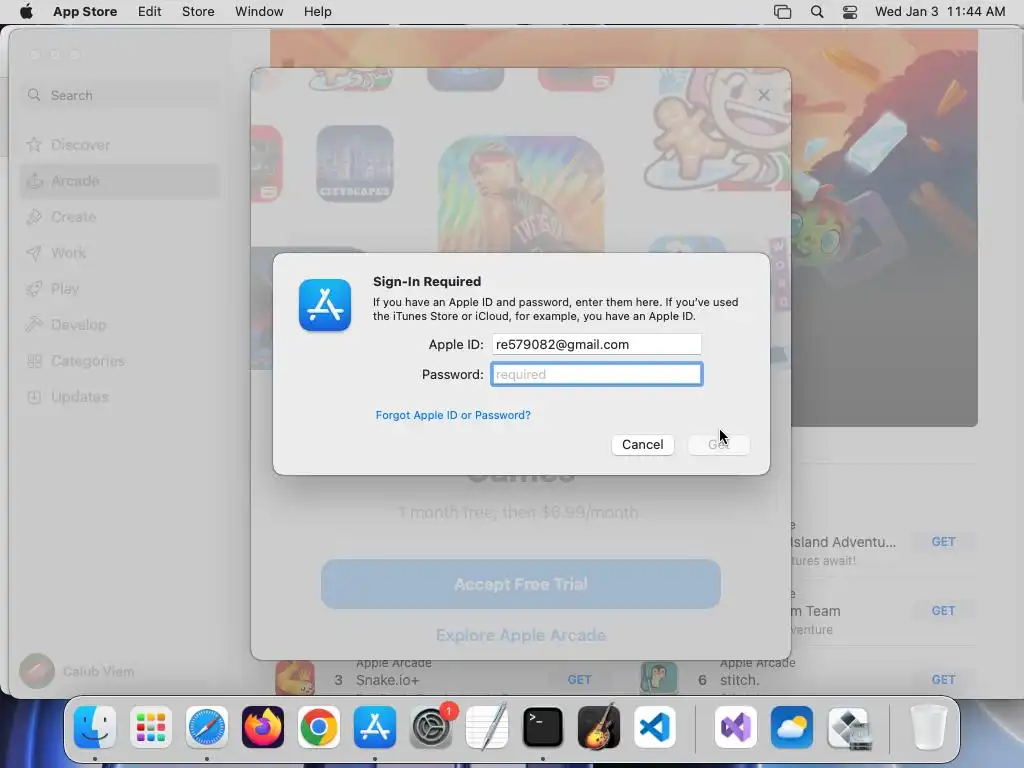Get the stitch. game

coord(943,680)
